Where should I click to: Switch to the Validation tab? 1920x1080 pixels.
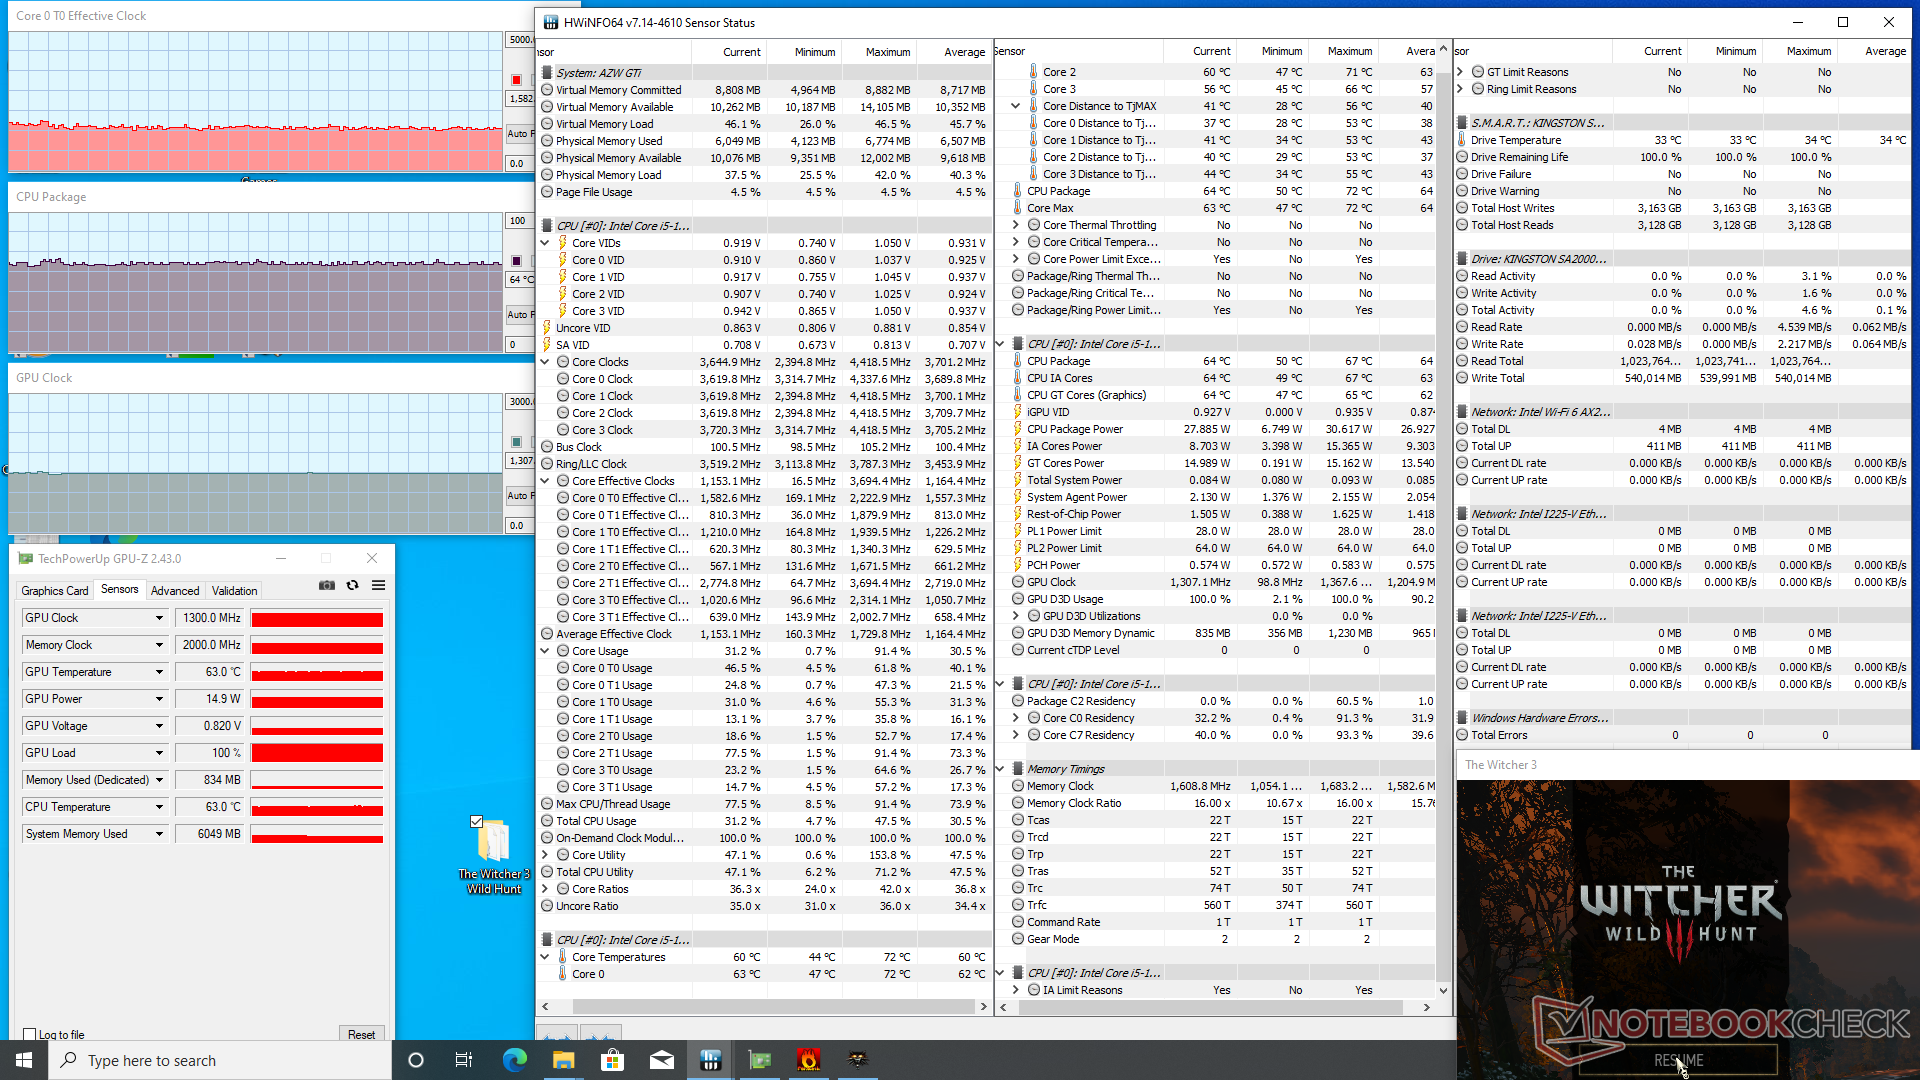click(235, 590)
